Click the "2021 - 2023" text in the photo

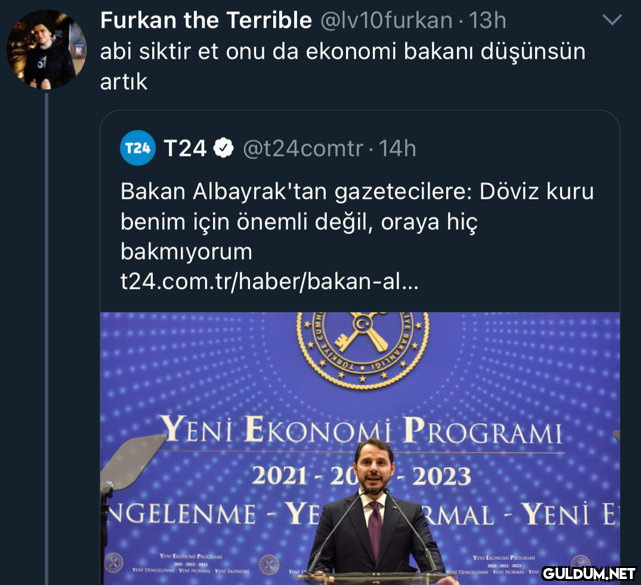tap(361, 475)
